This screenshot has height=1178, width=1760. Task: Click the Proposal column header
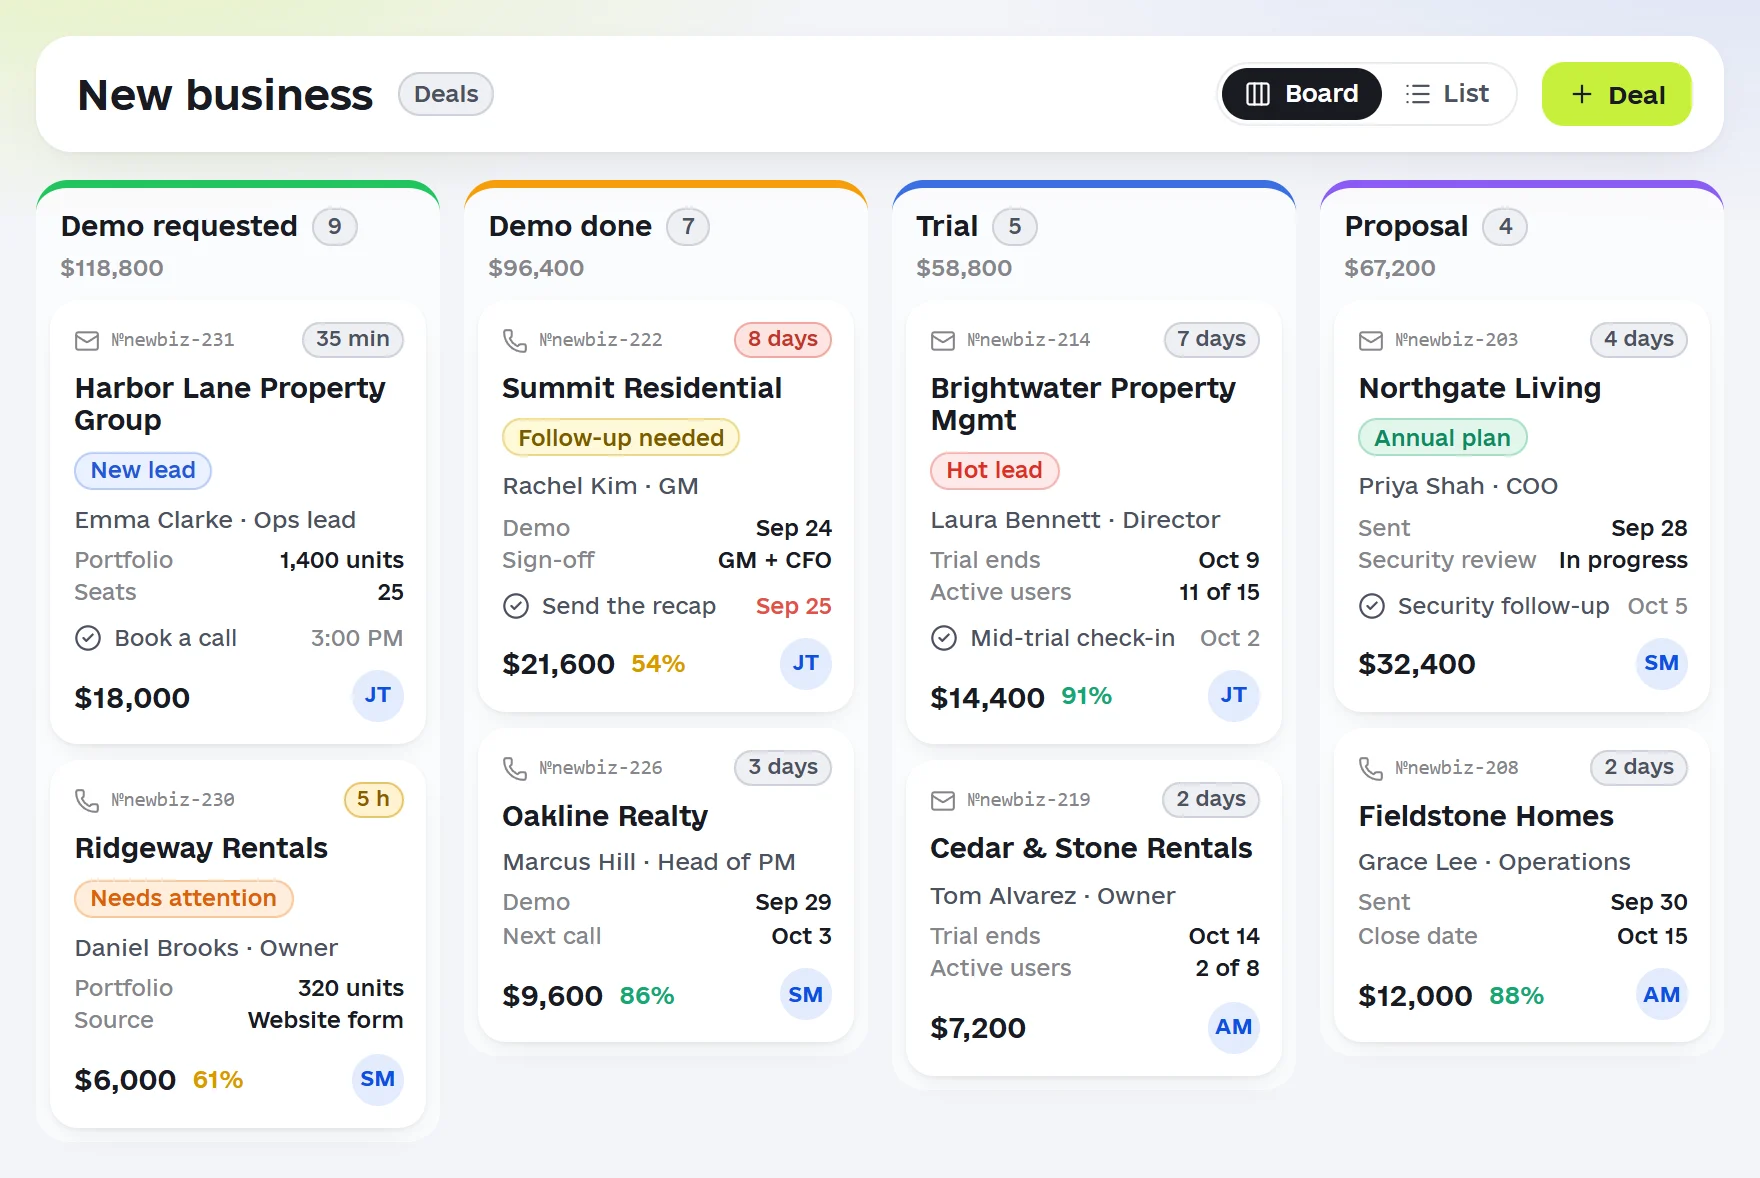point(1406,227)
